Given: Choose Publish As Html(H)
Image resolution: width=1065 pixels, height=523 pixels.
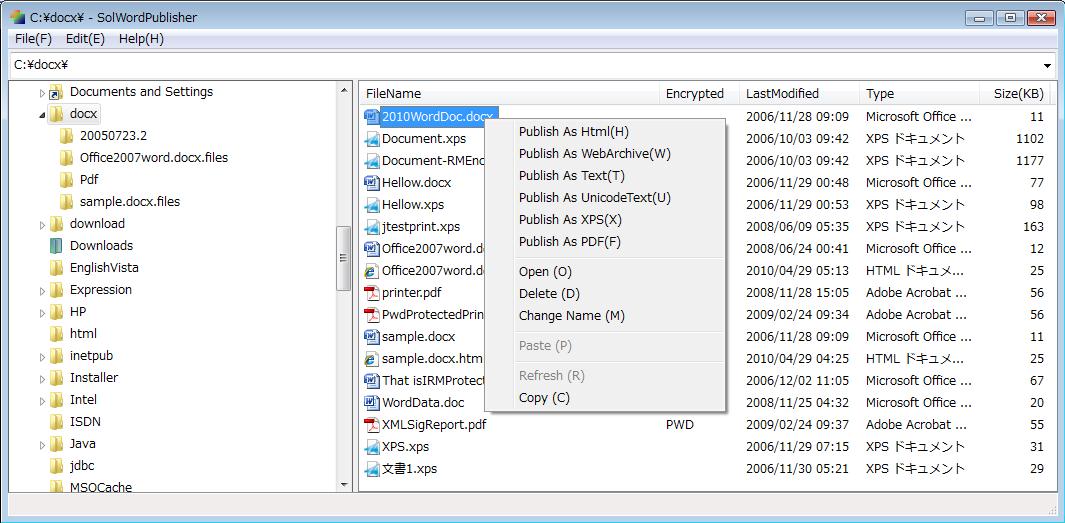Looking at the screenshot, I should [x=605, y=132].
